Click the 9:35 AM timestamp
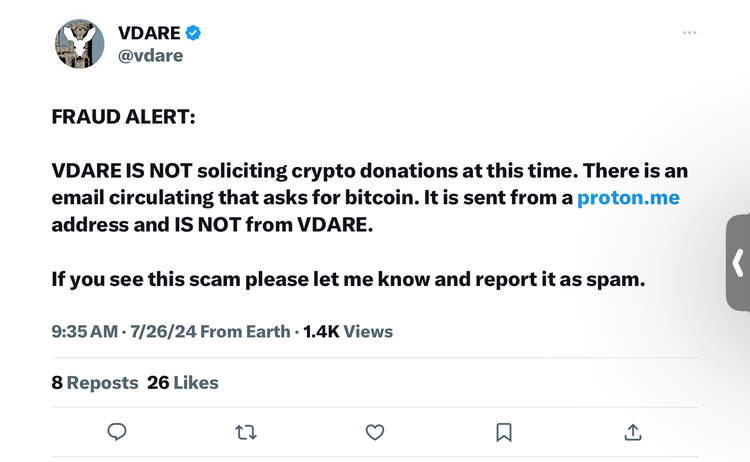This screenshot has height=462, width=750. coord(85,331)
